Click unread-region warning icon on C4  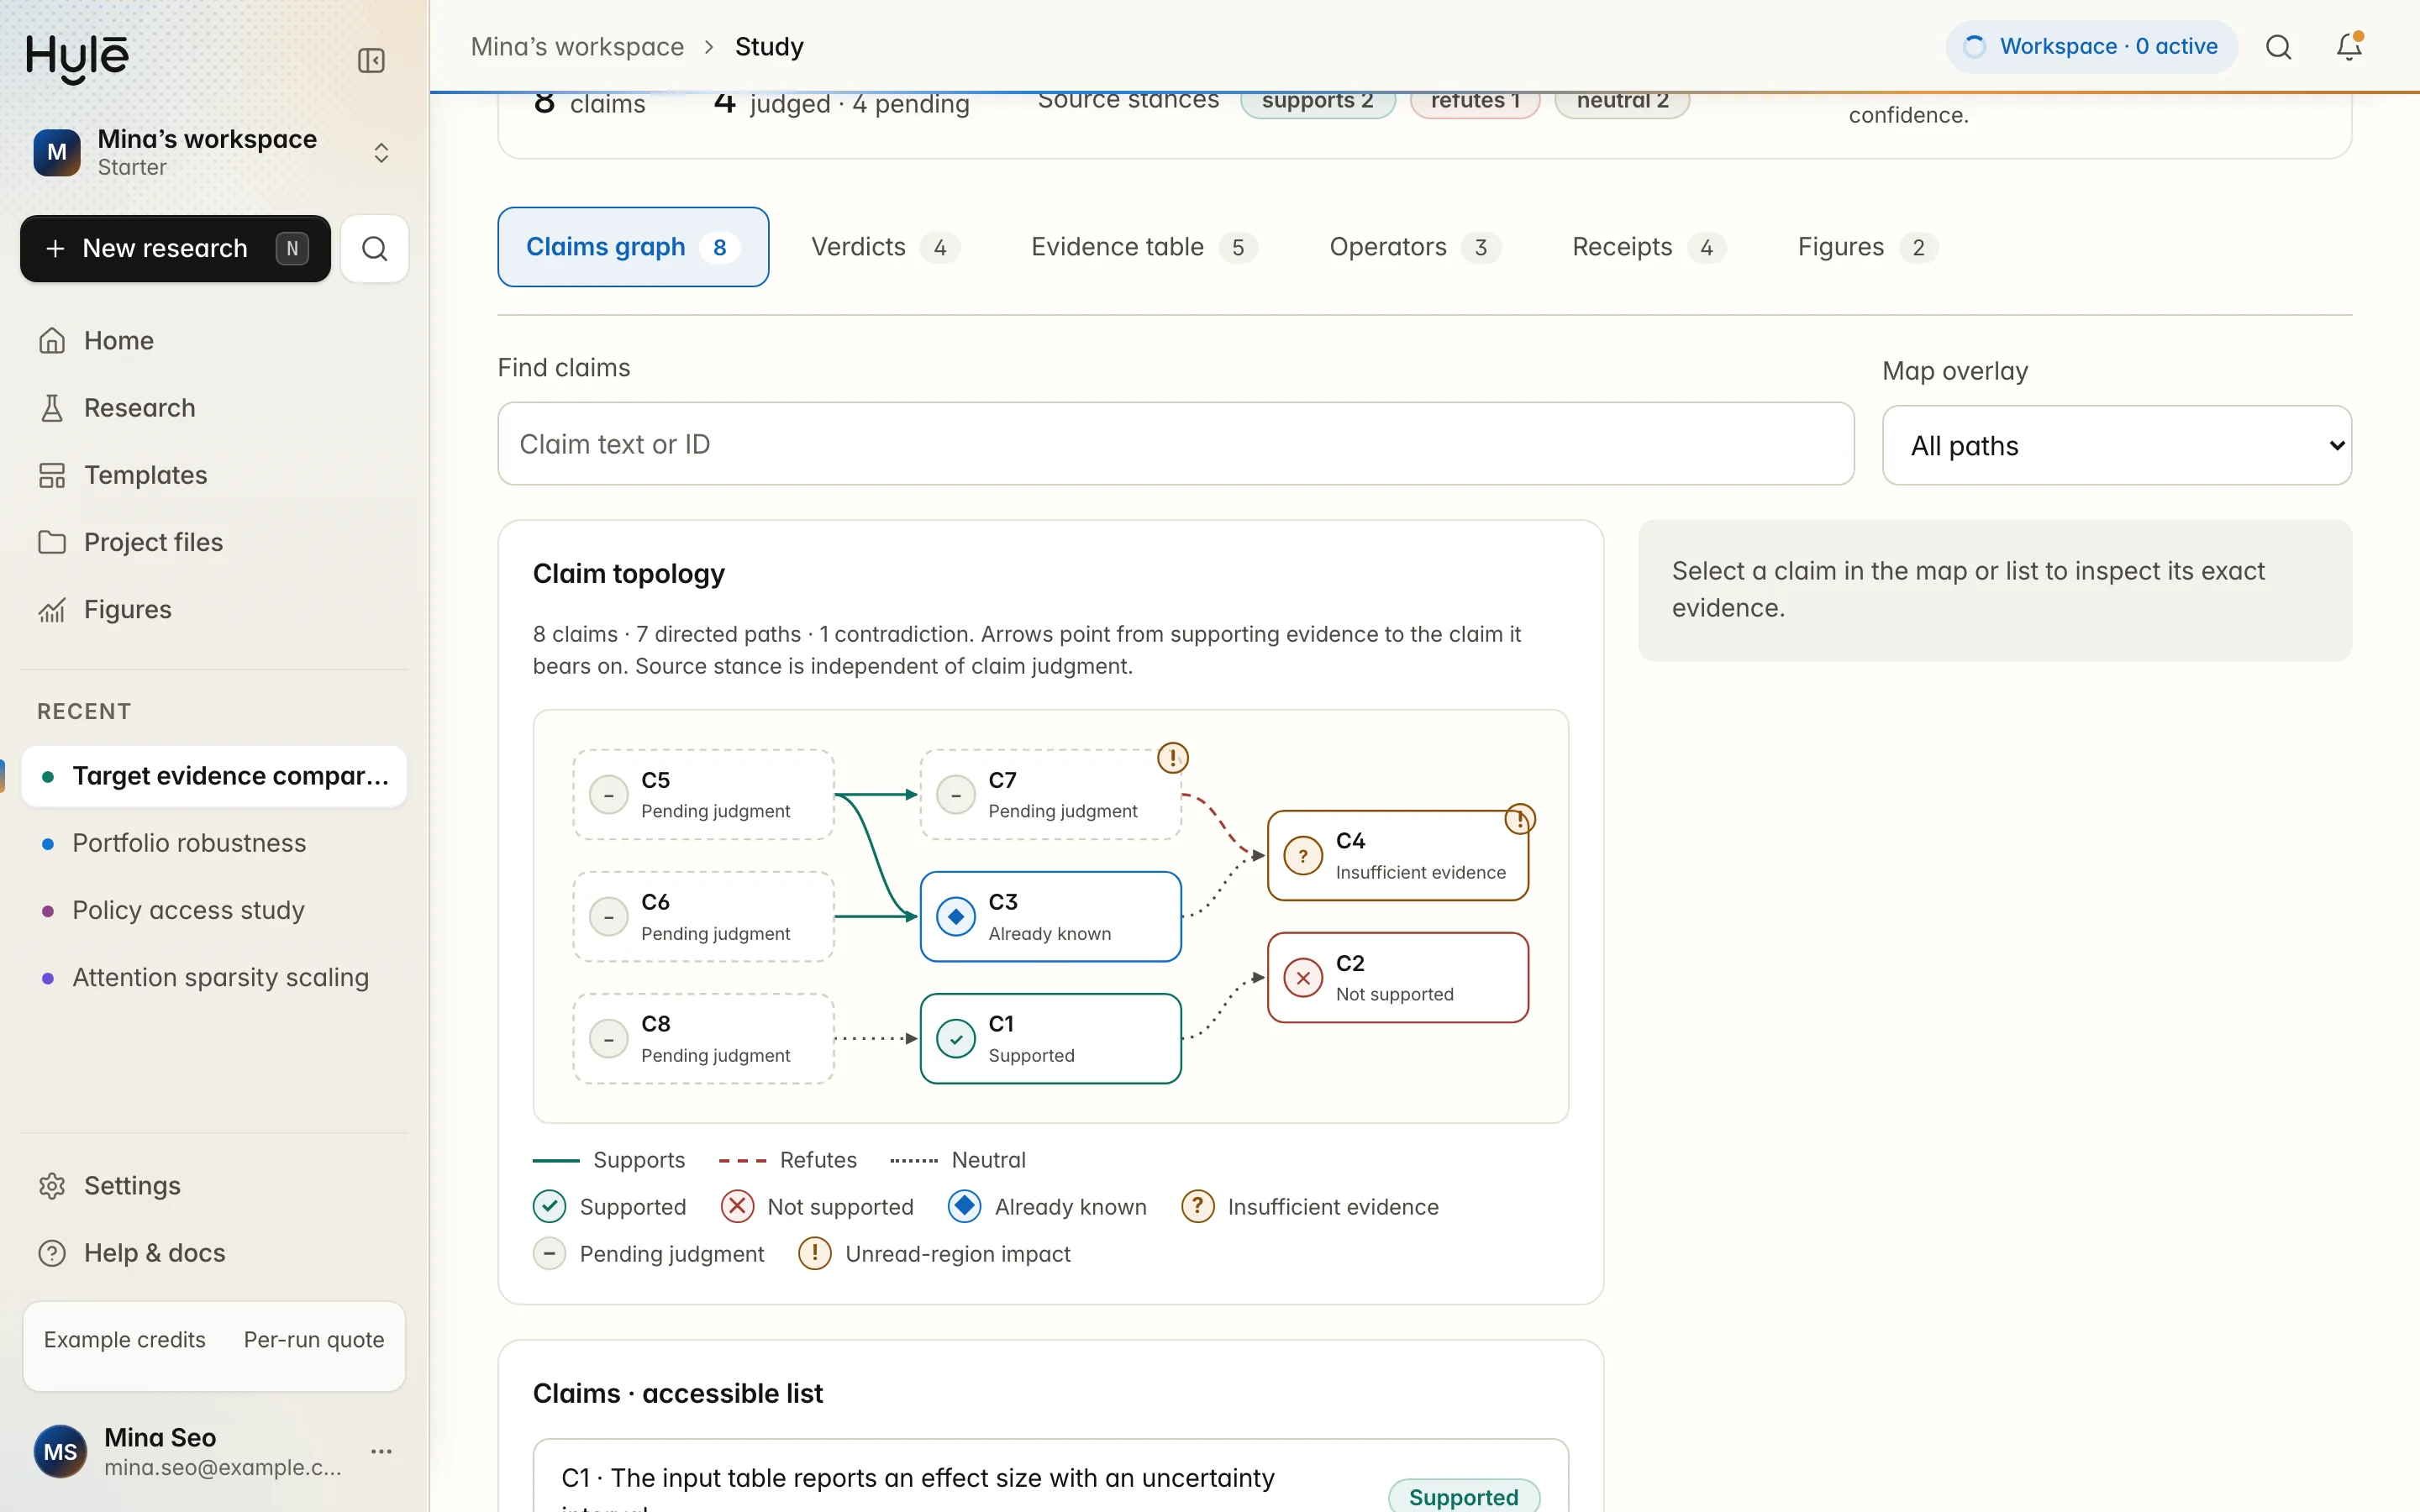pos(1520,820)
